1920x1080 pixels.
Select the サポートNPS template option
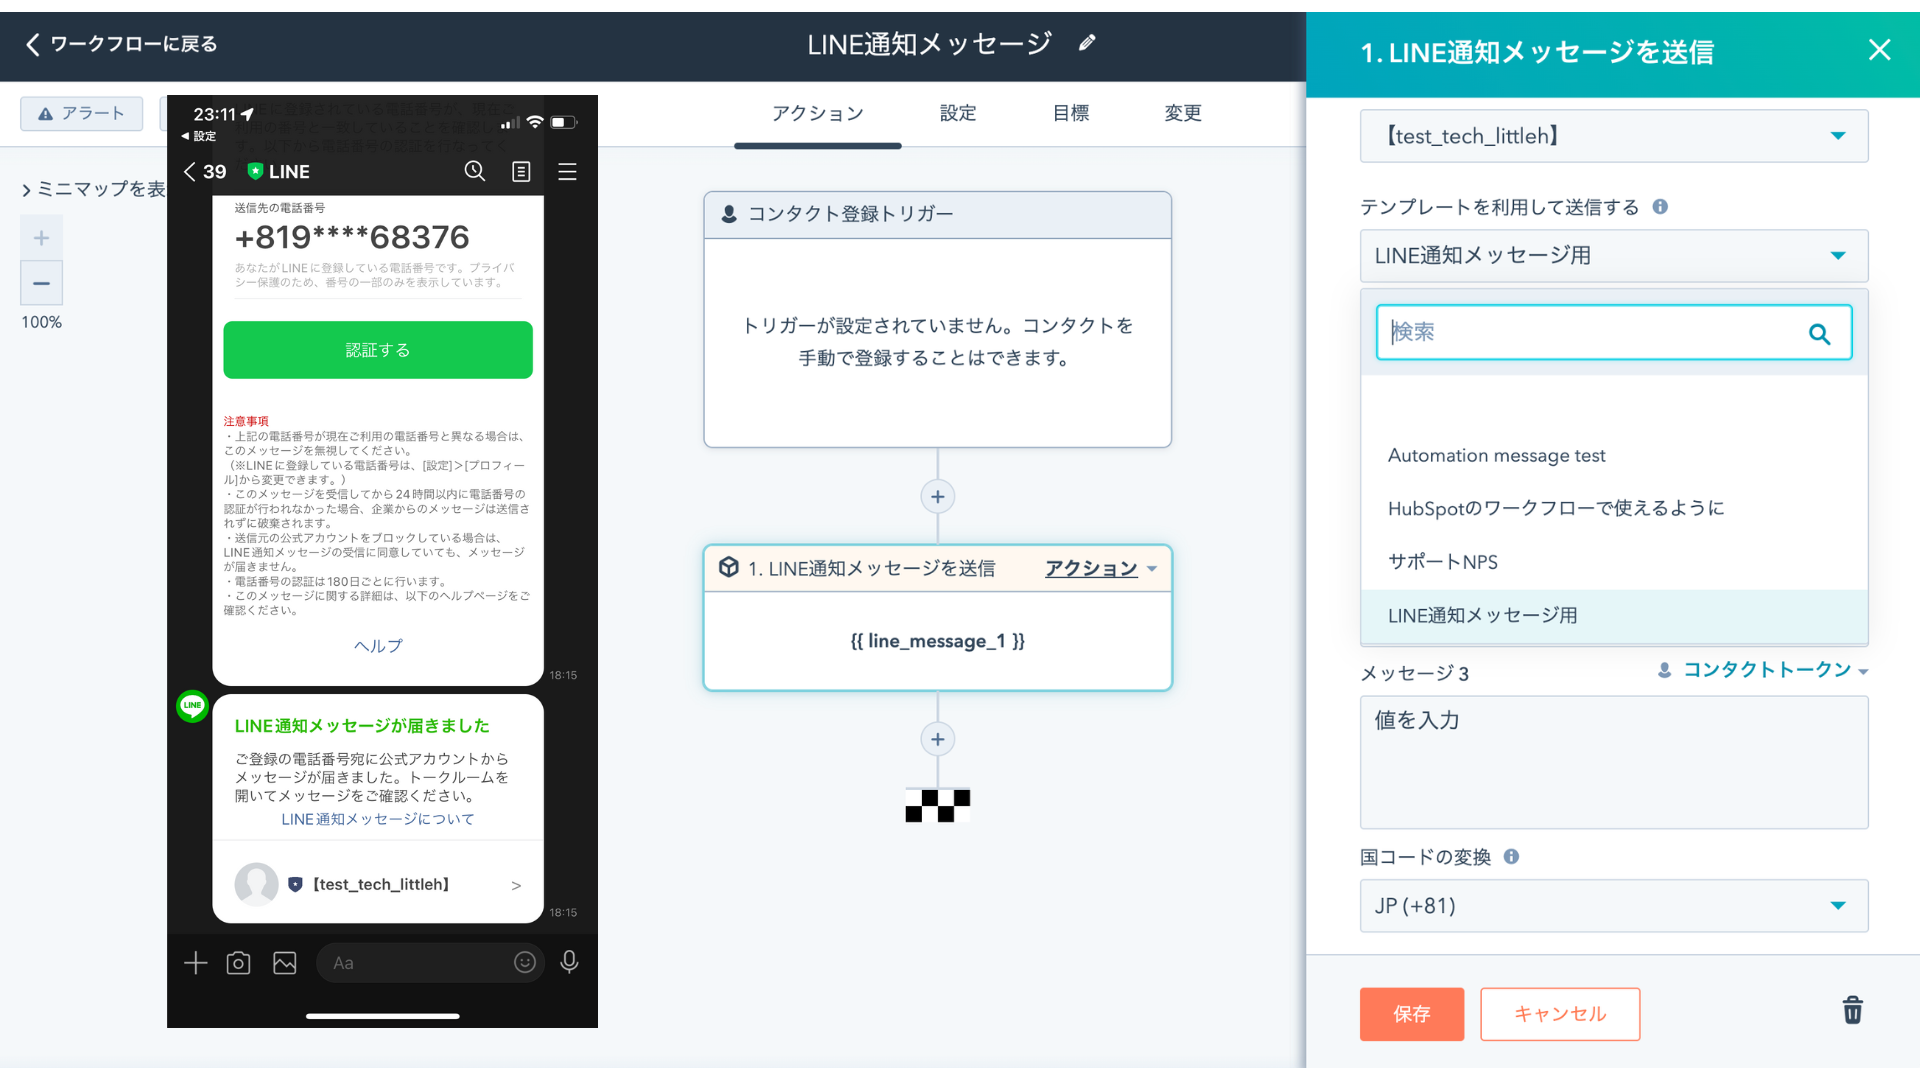[1442, 562]
